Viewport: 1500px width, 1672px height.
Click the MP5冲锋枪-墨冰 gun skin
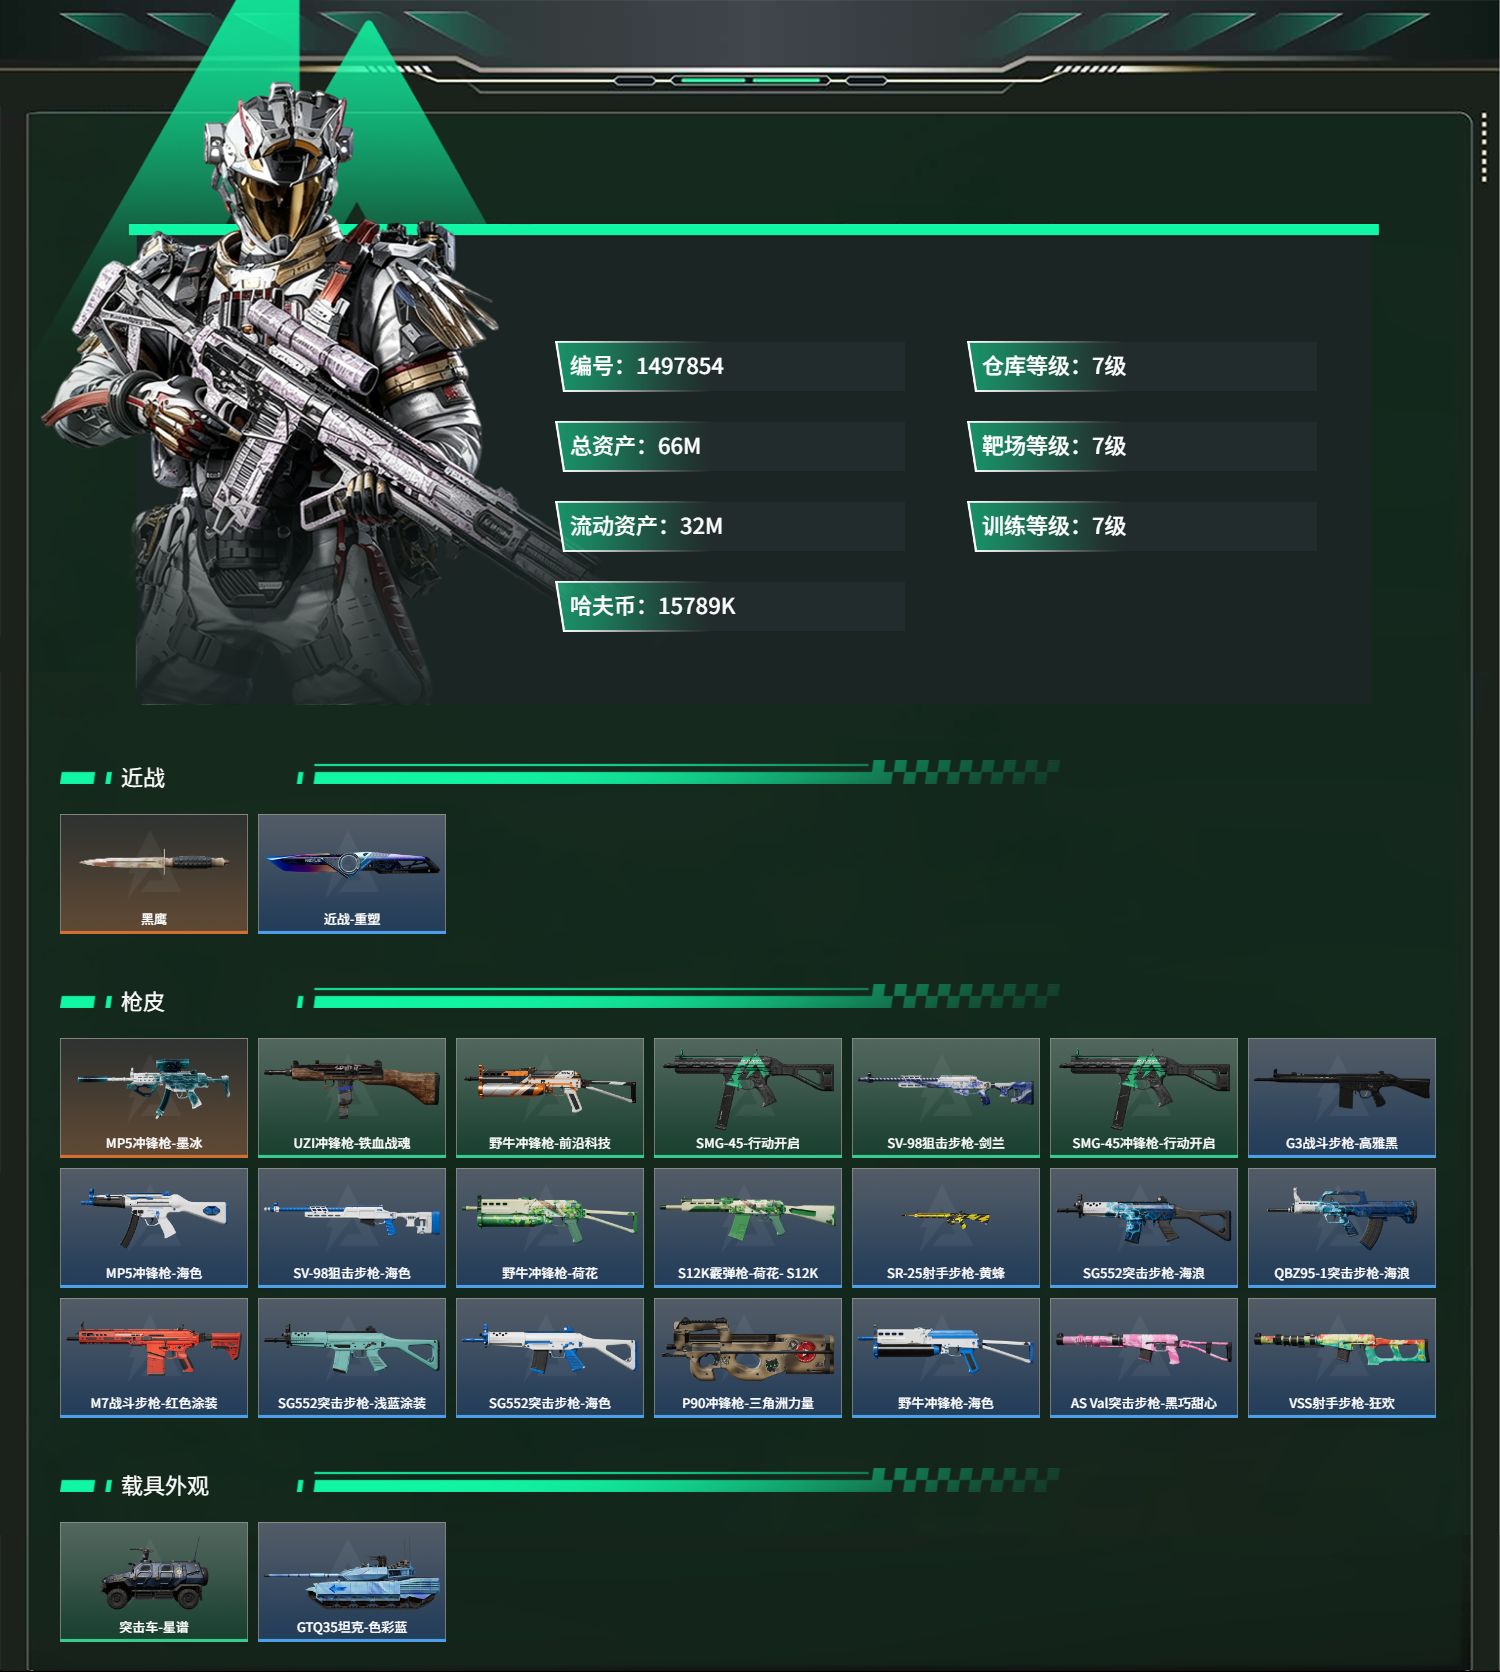[x=154, y=1098]
